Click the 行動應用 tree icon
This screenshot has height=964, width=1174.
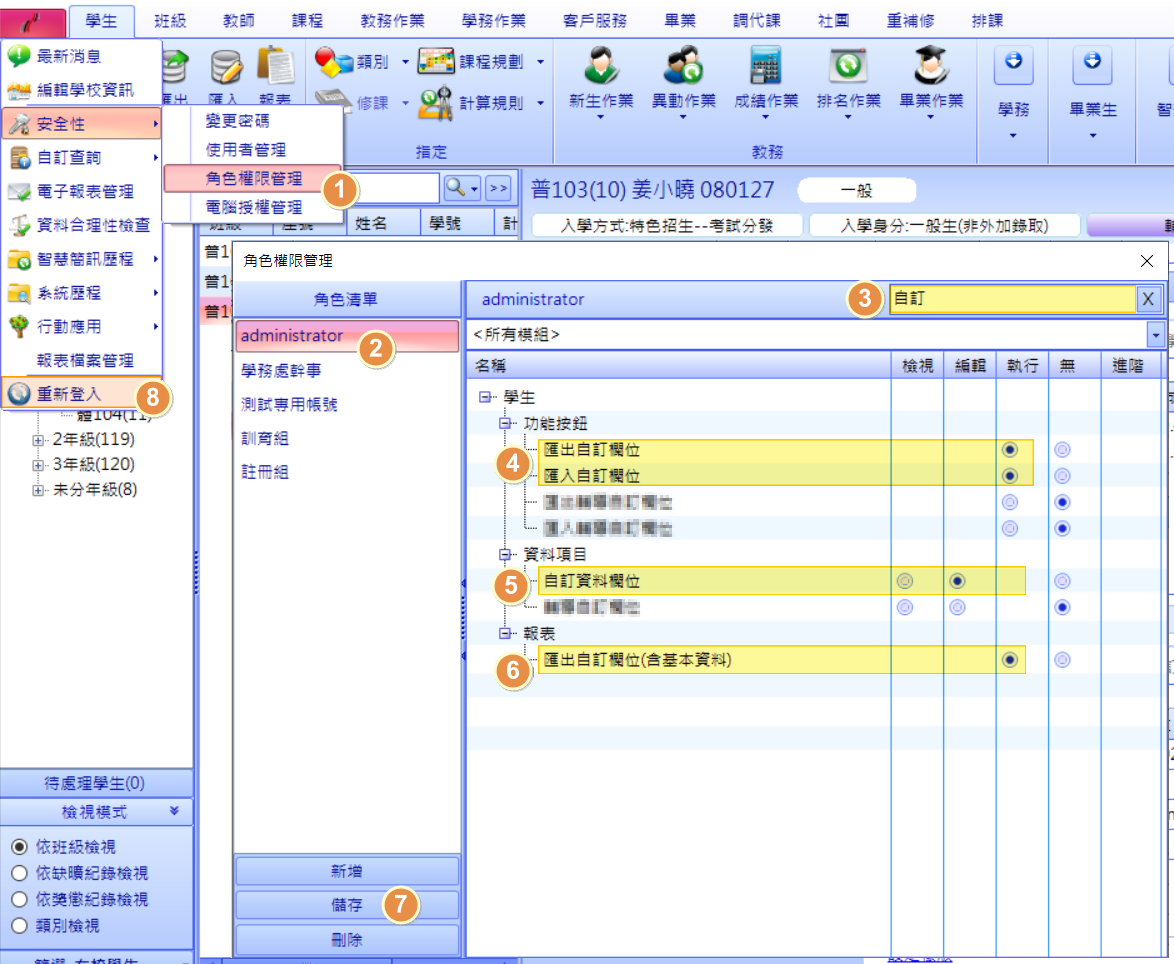coord(19,326)
